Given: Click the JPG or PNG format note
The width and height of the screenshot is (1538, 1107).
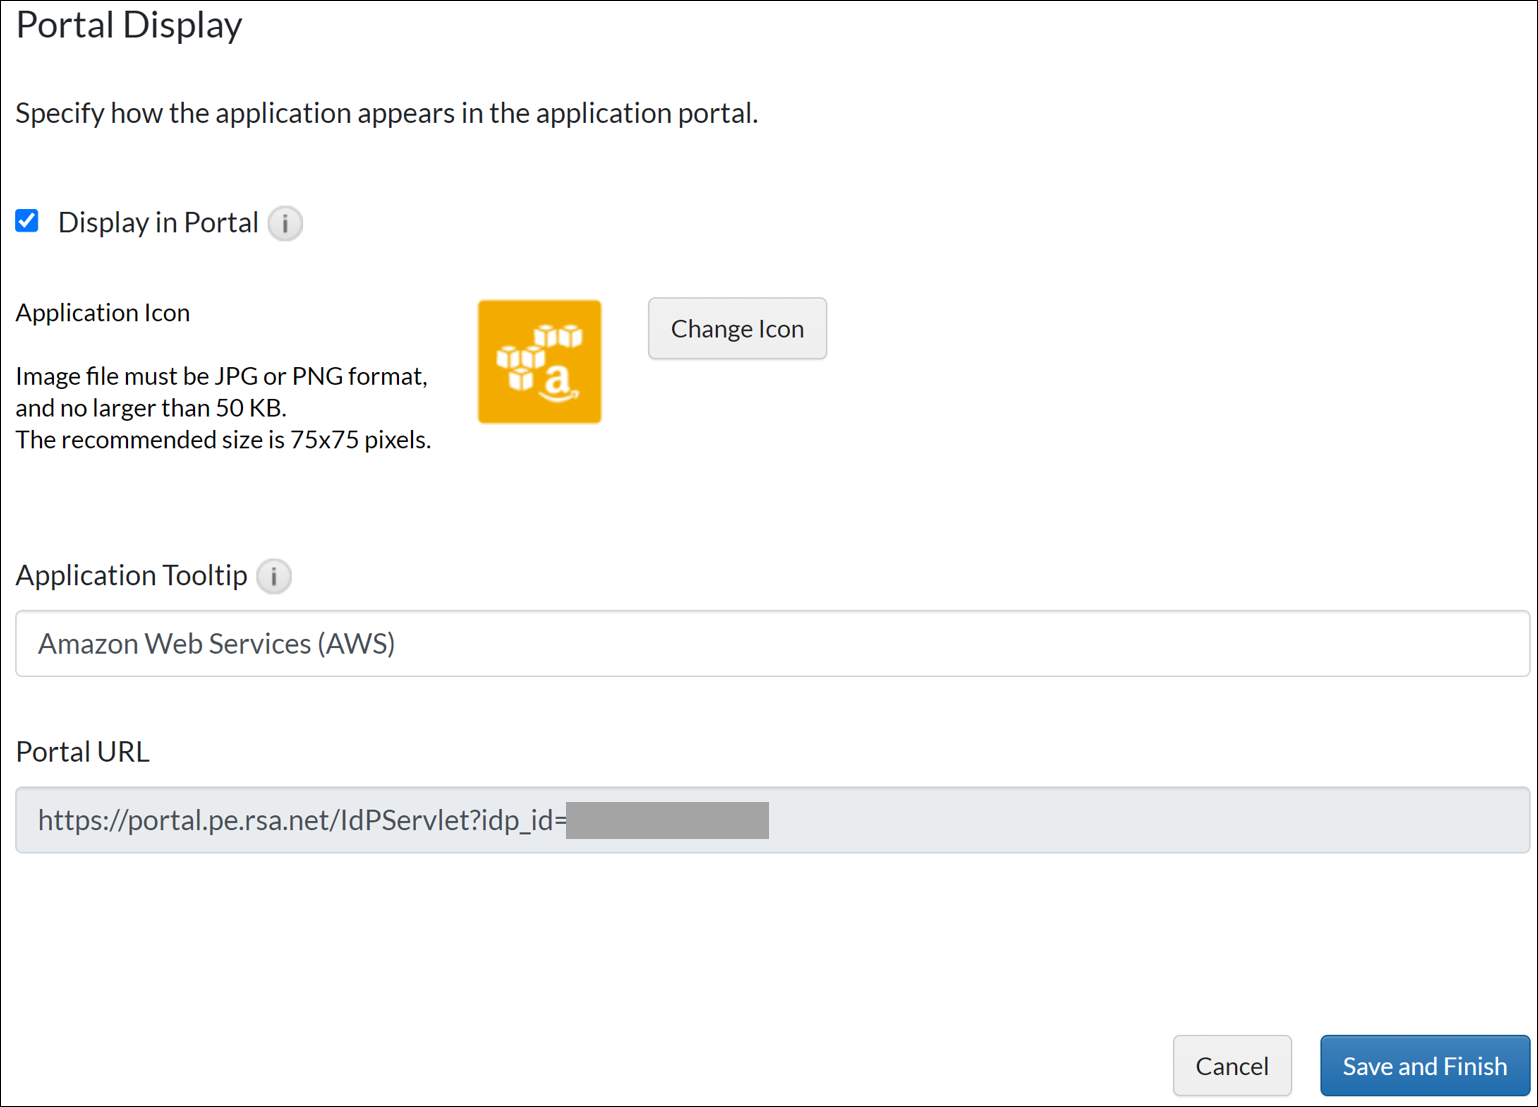Looking at the screenshot, I should pos(221,376).
